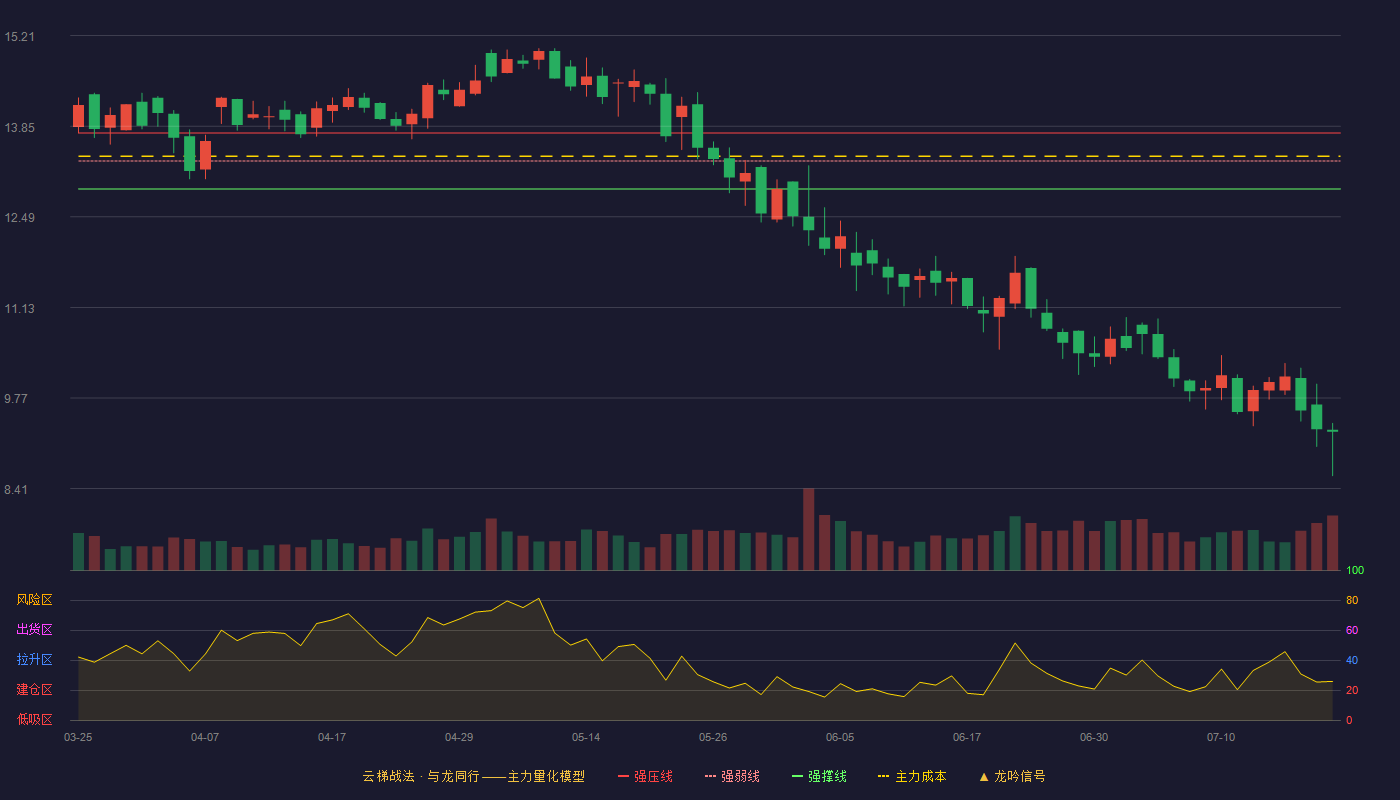The image size is (1400, 800).
Task: Select the 拉升区 zone label
Action: [34, 660]
